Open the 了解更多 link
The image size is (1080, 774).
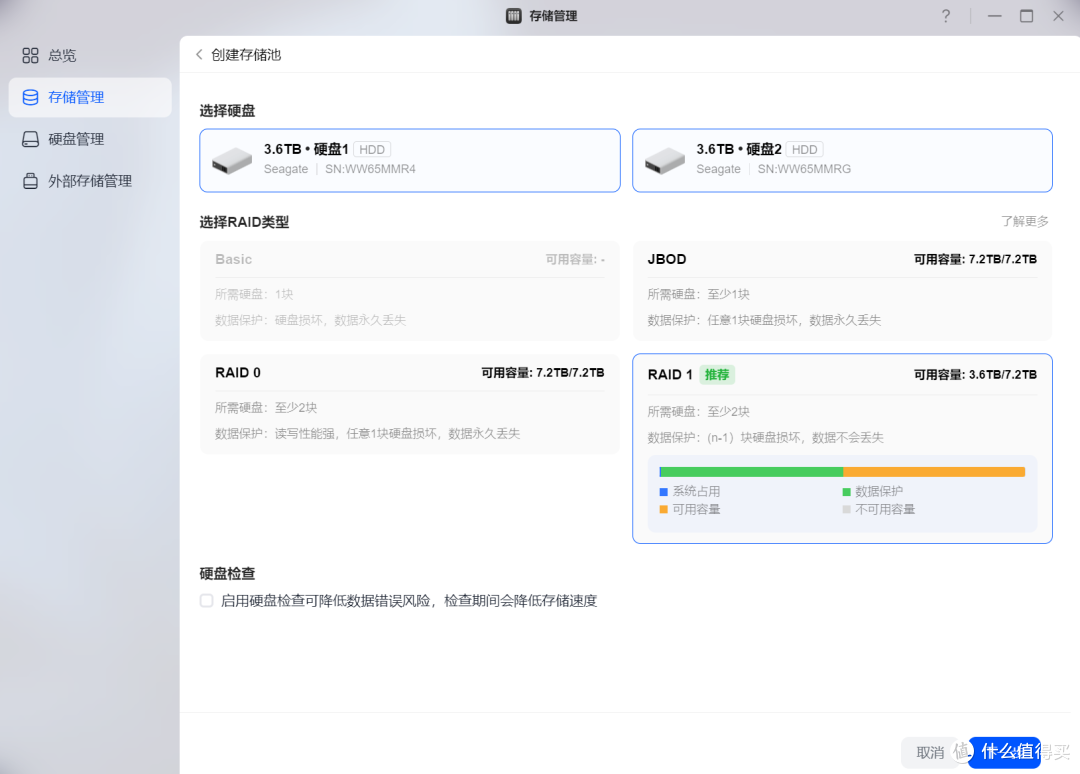(x=1025, y=221)
